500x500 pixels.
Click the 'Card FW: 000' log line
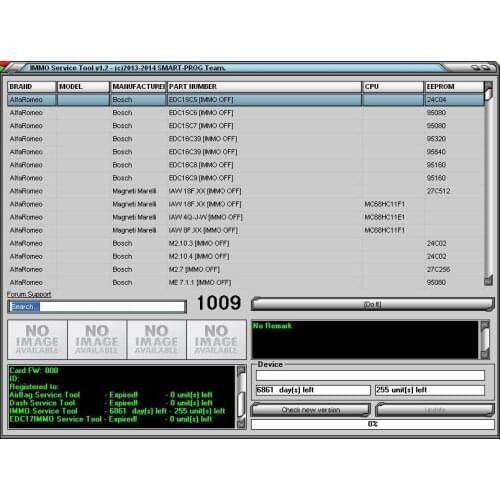click(x=34, y=371)
